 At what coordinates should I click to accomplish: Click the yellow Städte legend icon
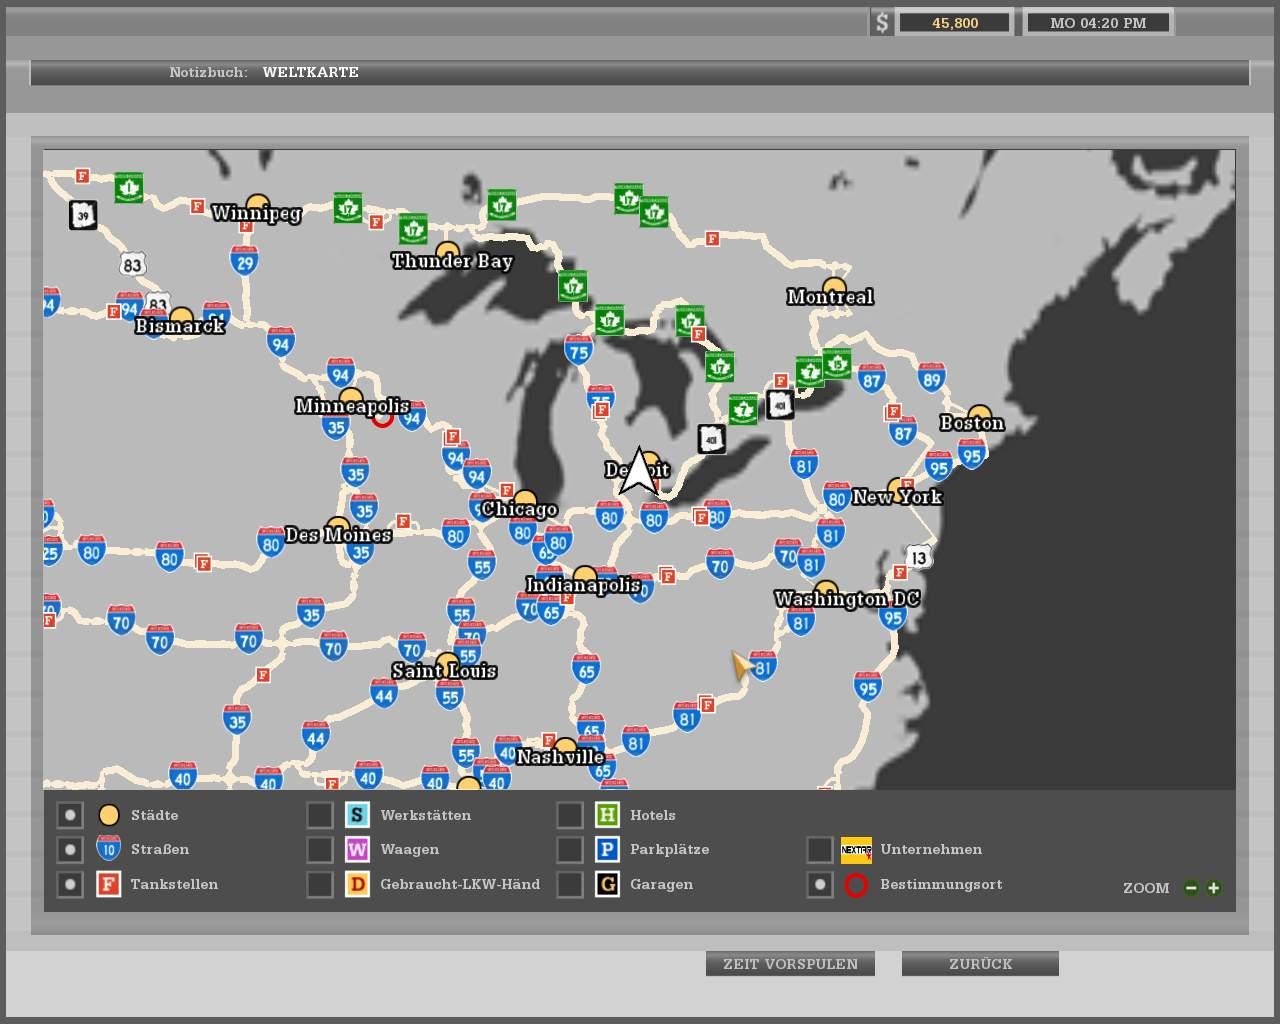click(108, 815)
